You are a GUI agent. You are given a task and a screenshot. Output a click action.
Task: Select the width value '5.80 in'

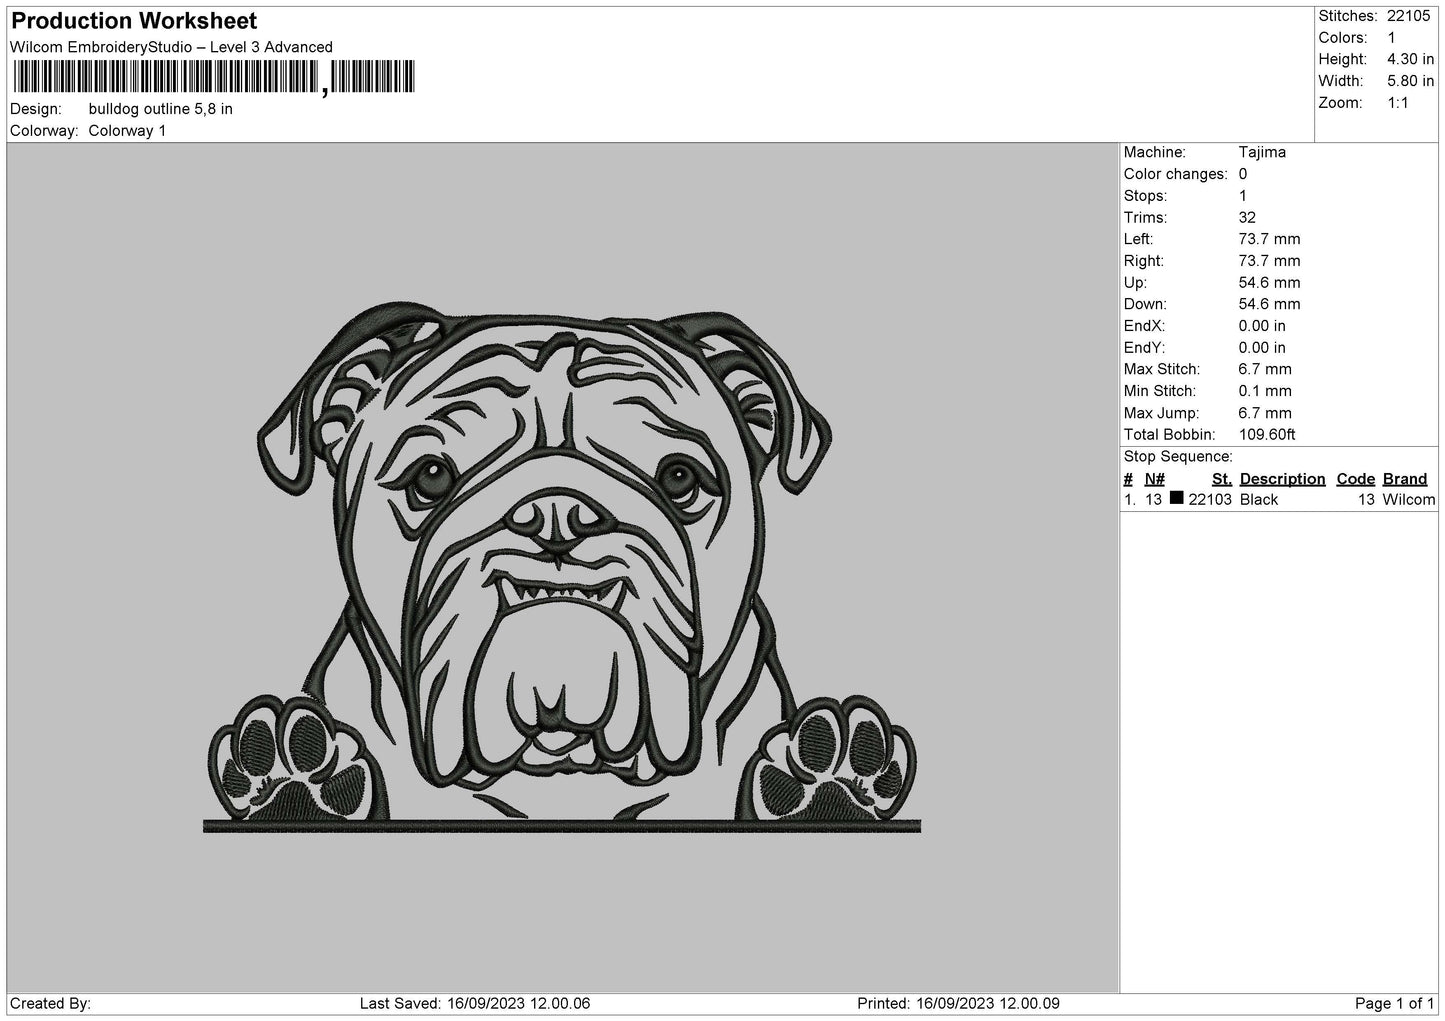pos(1411,81)
